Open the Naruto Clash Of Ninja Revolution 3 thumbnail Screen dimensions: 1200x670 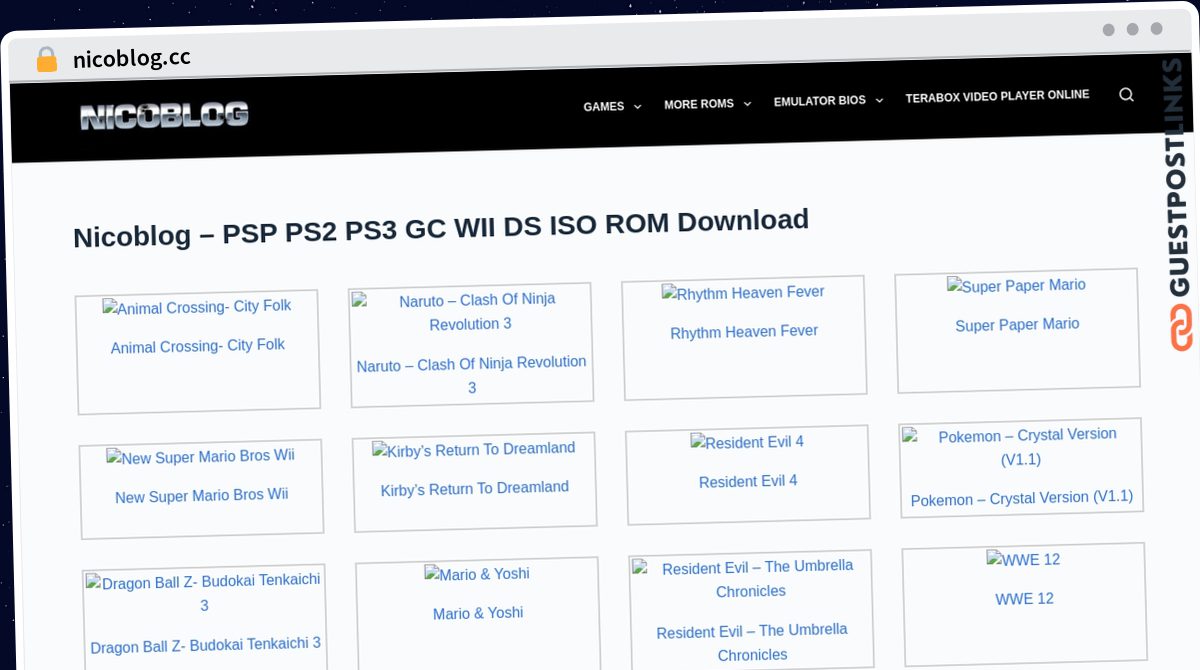click(x=470, y=312)
